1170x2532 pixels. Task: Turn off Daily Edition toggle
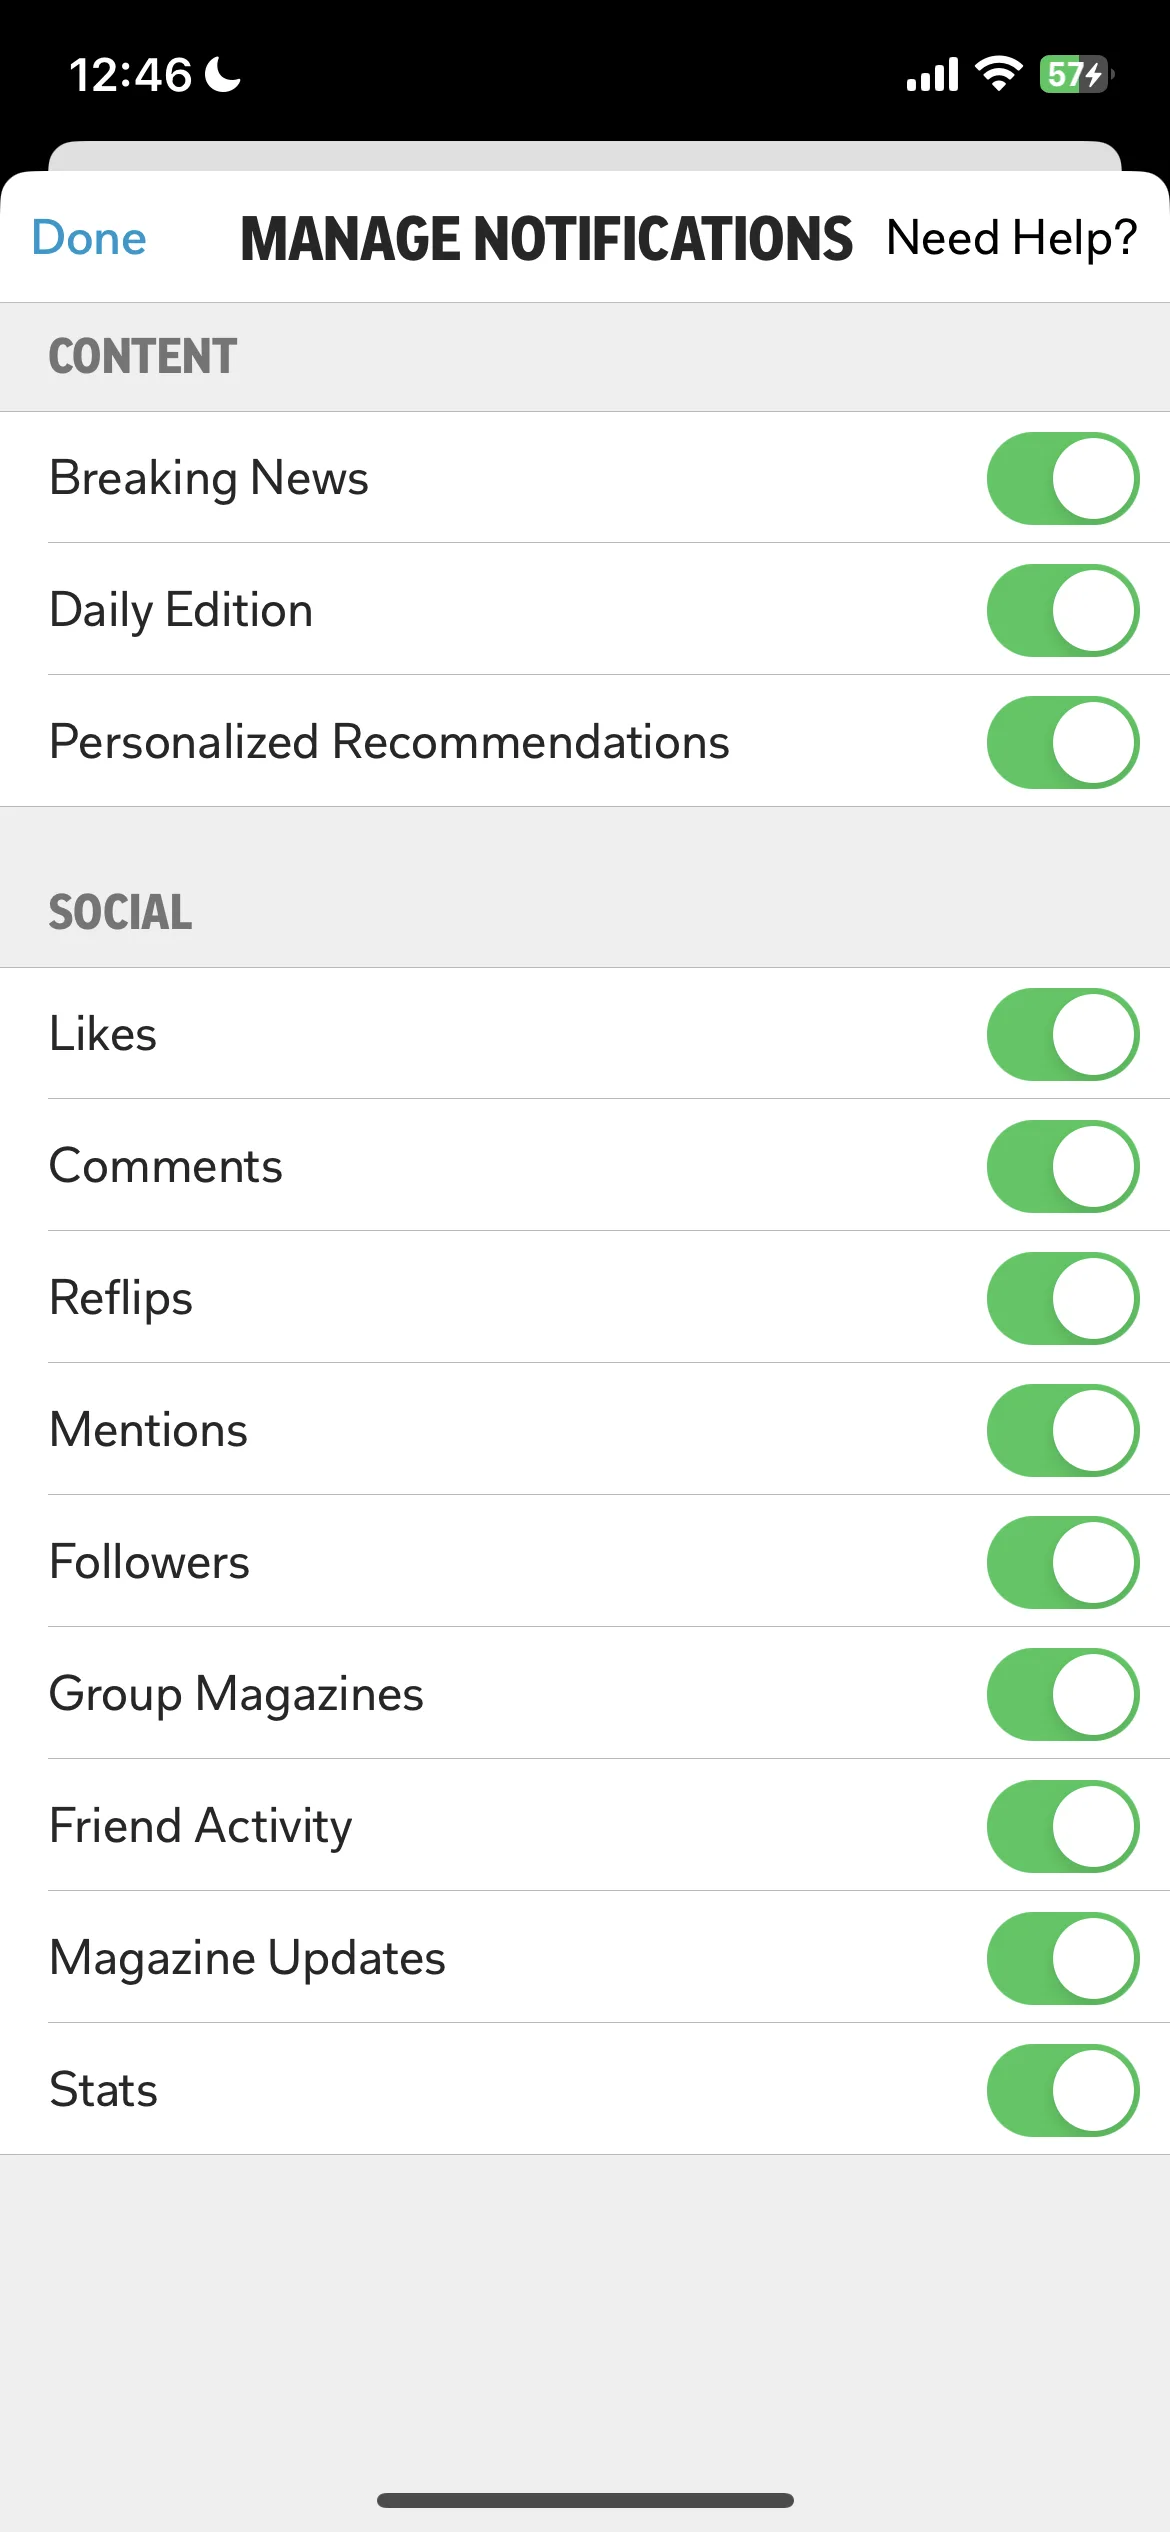[1063, 610]
